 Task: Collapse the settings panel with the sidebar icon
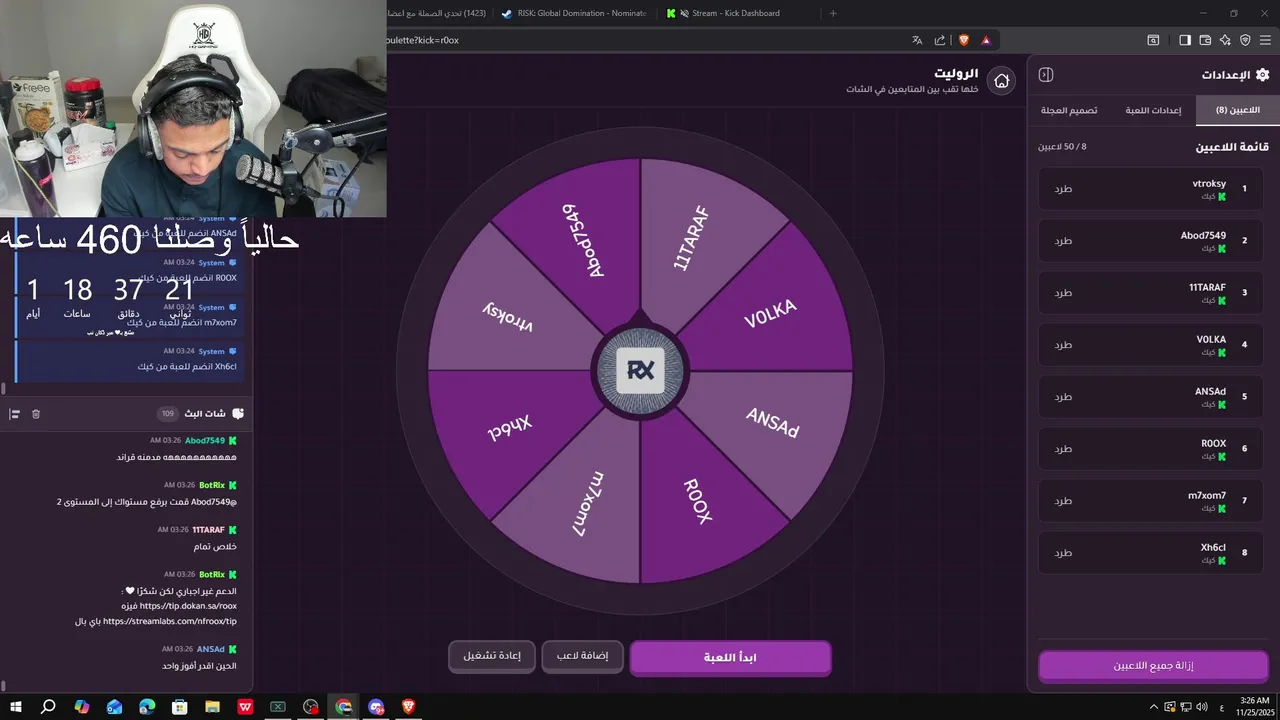1046,75
